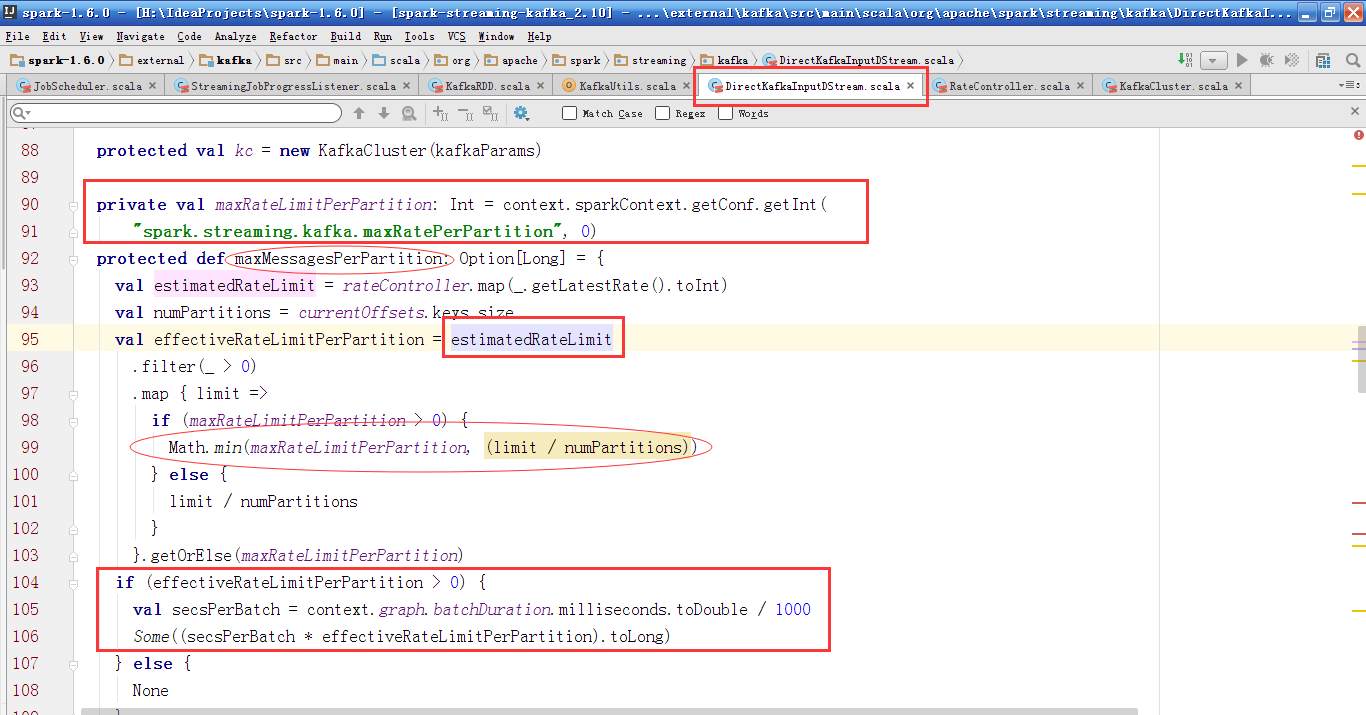Open search settings gear dropdown
Viewport: 1366px width, 715px height.
(x=521, y=114)
